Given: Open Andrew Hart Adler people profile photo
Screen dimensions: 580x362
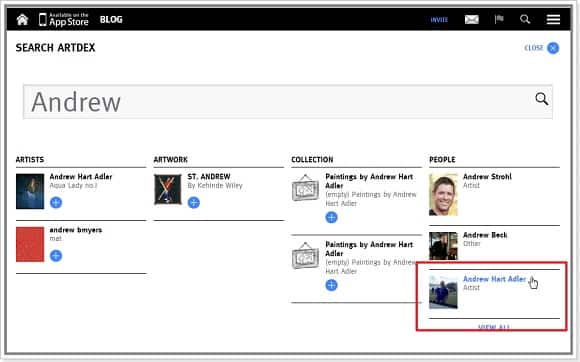Looking at the screenshot, I should click(443, 292).
